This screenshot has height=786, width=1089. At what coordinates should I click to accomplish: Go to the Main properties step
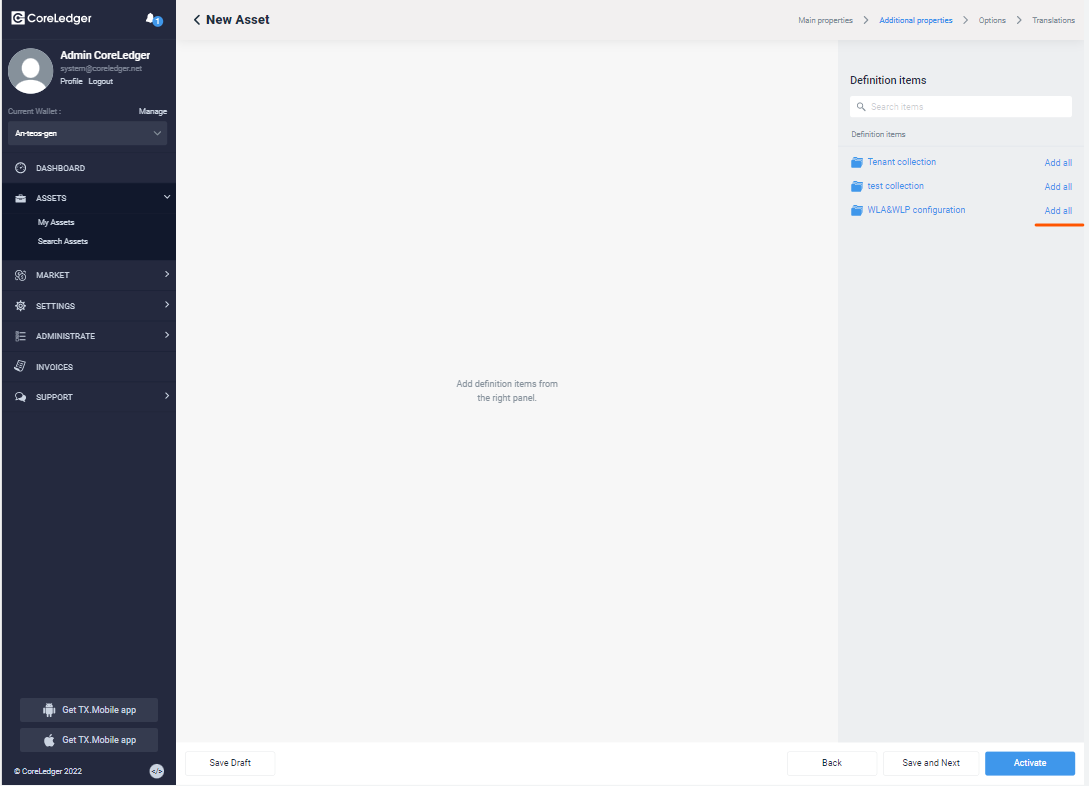(825, 20)
